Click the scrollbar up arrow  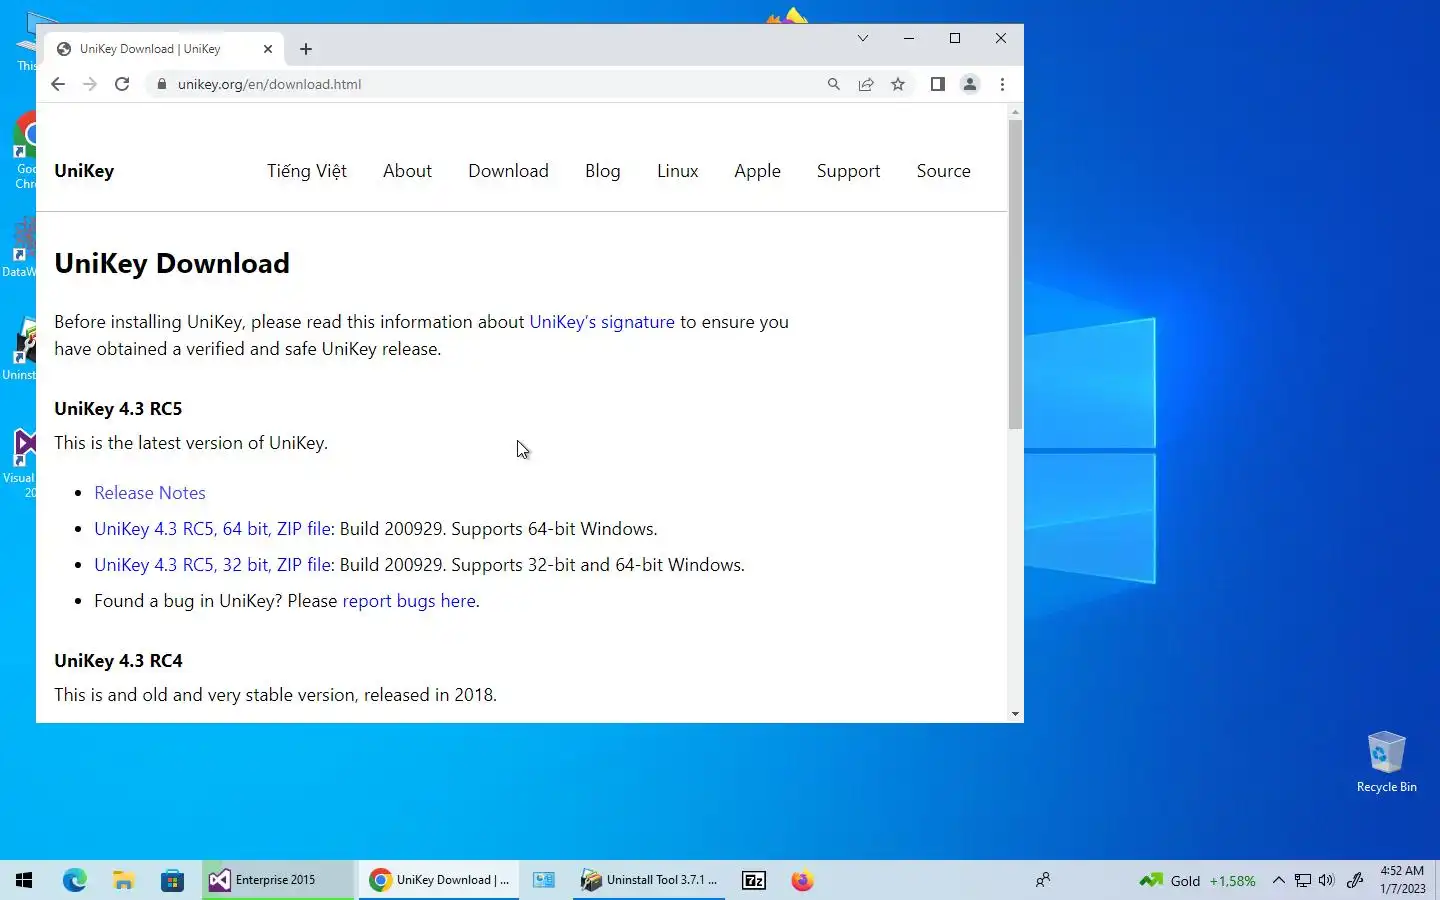(1015, 112)
